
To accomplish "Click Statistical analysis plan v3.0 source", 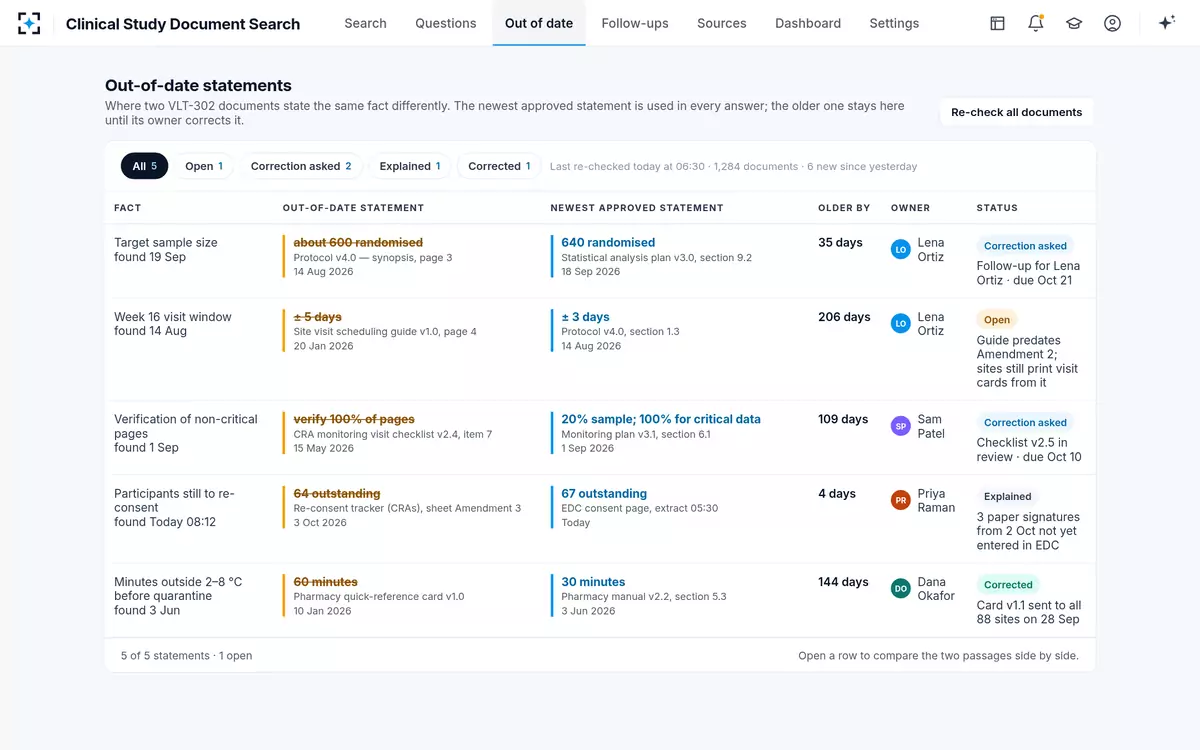I will pyautogui.click(x=656, y=258).
